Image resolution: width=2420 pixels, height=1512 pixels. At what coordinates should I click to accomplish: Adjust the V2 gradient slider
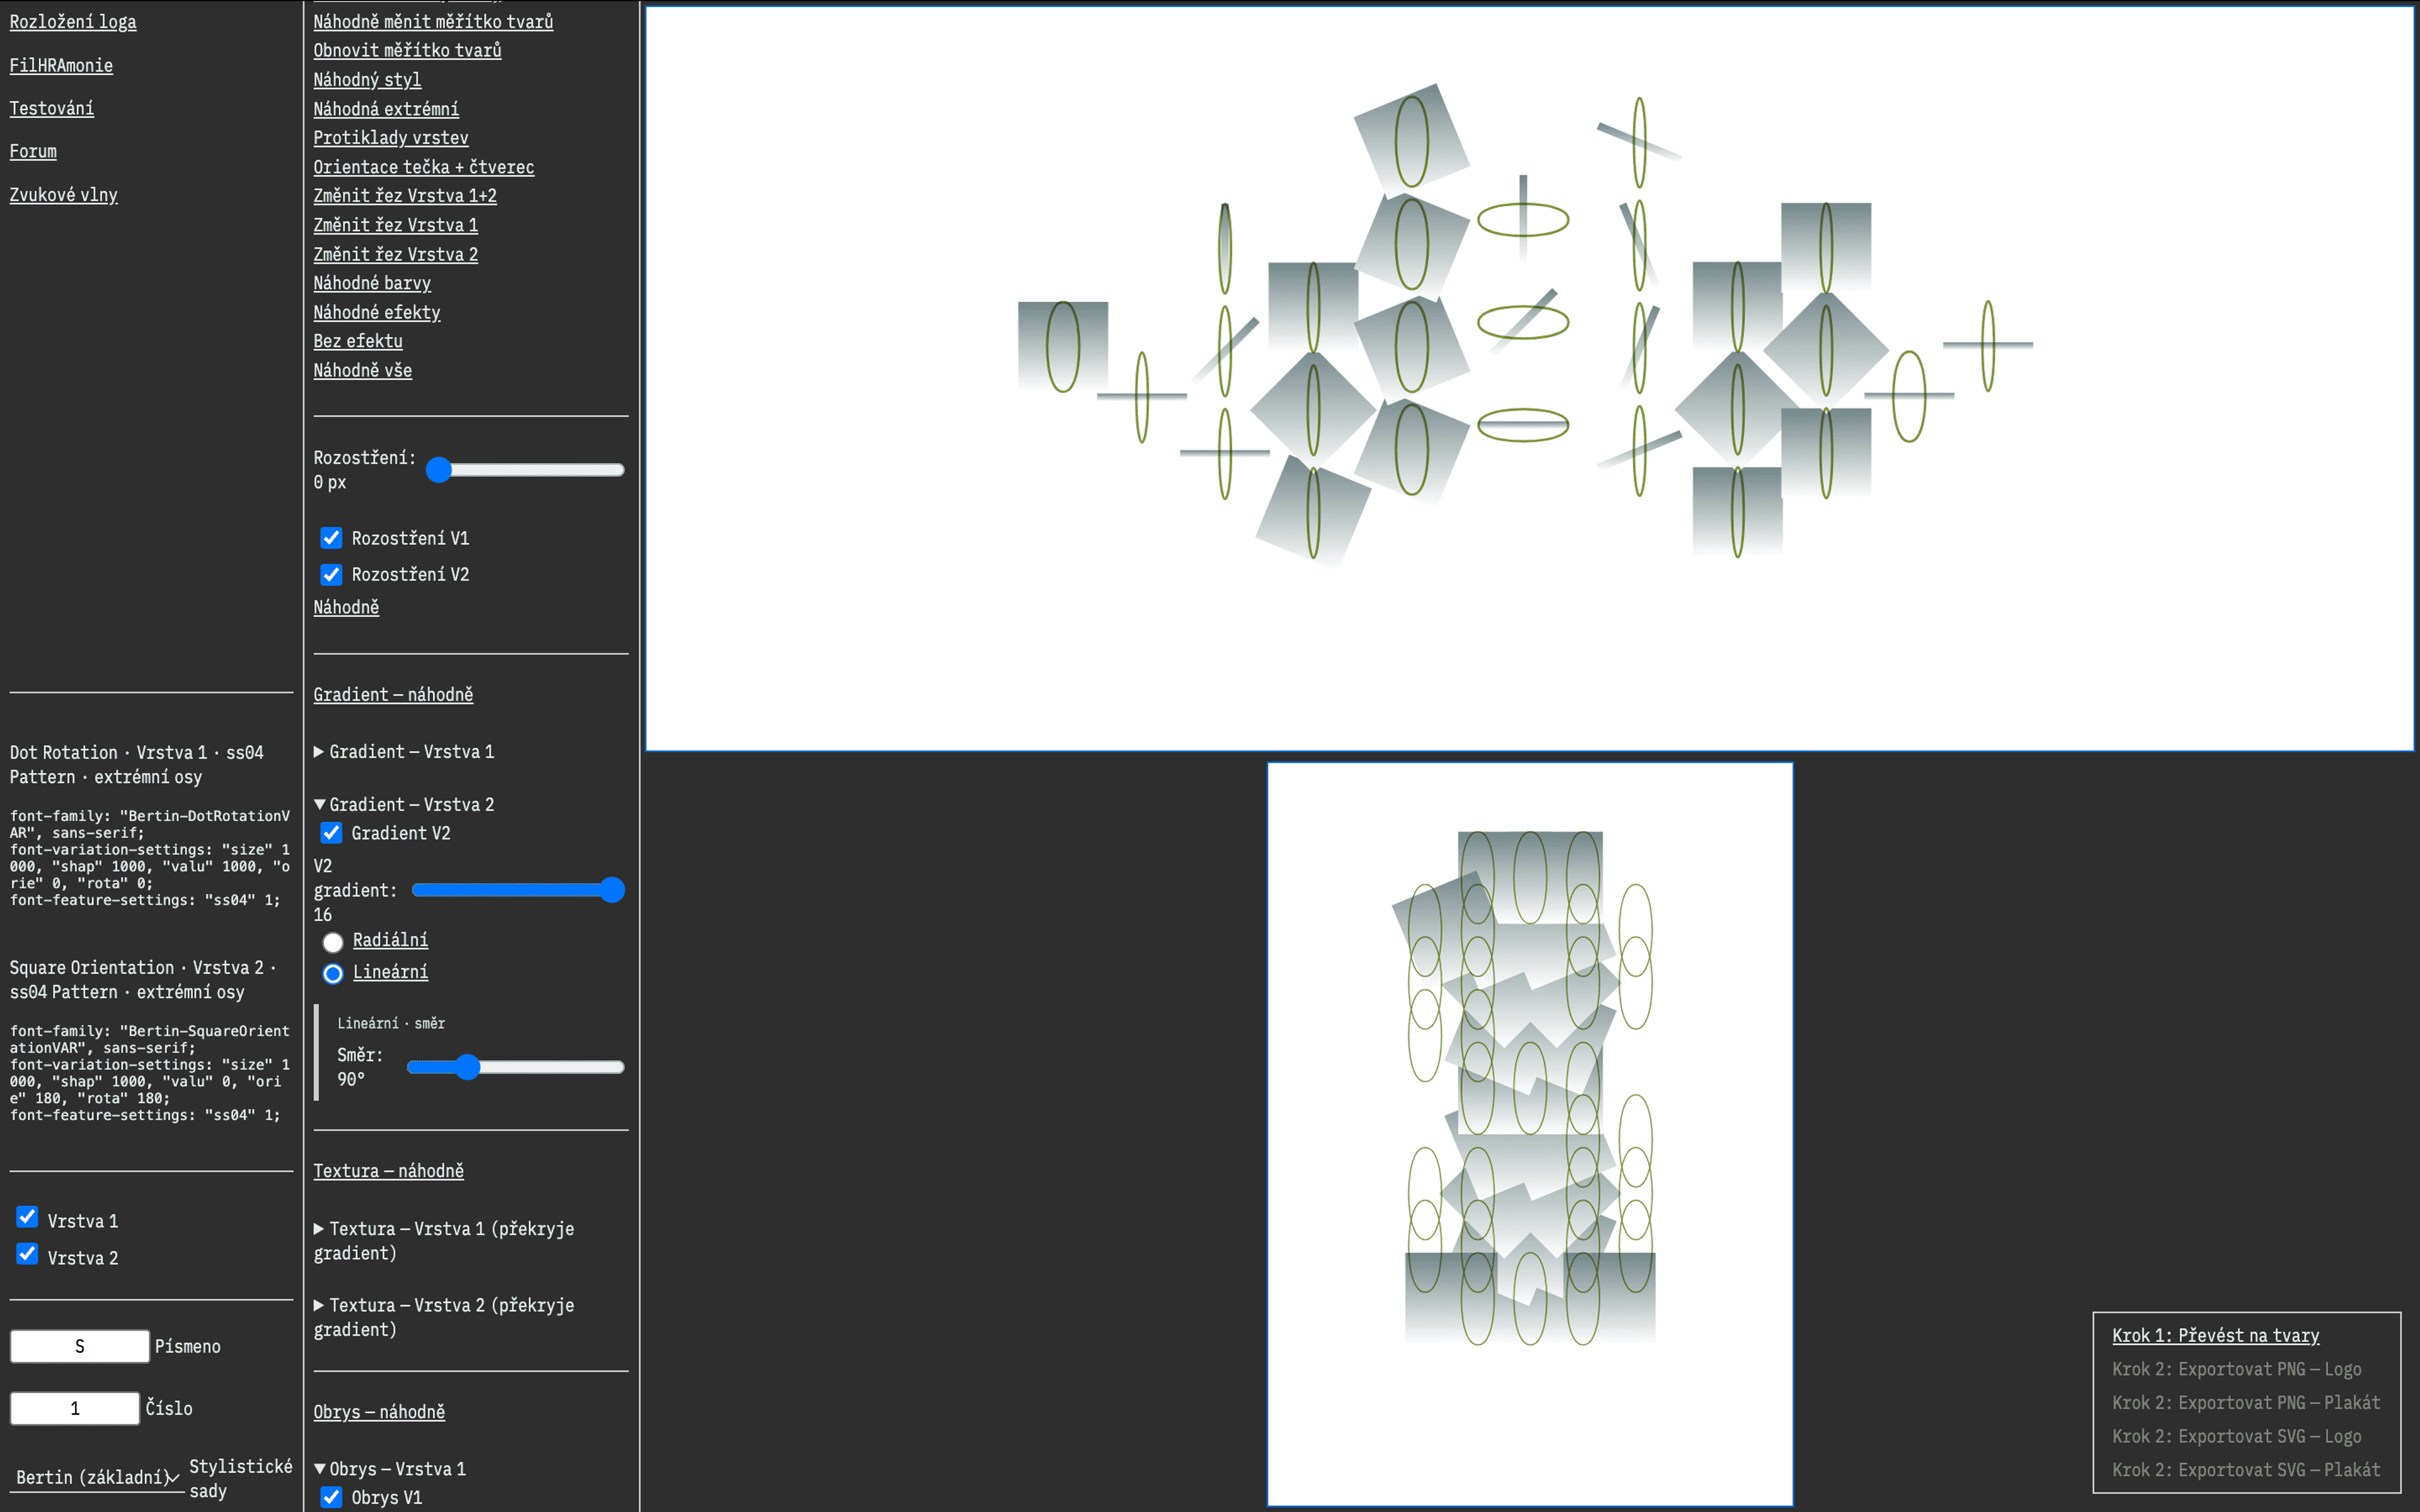pyautogui.click(x=518, y=890)
